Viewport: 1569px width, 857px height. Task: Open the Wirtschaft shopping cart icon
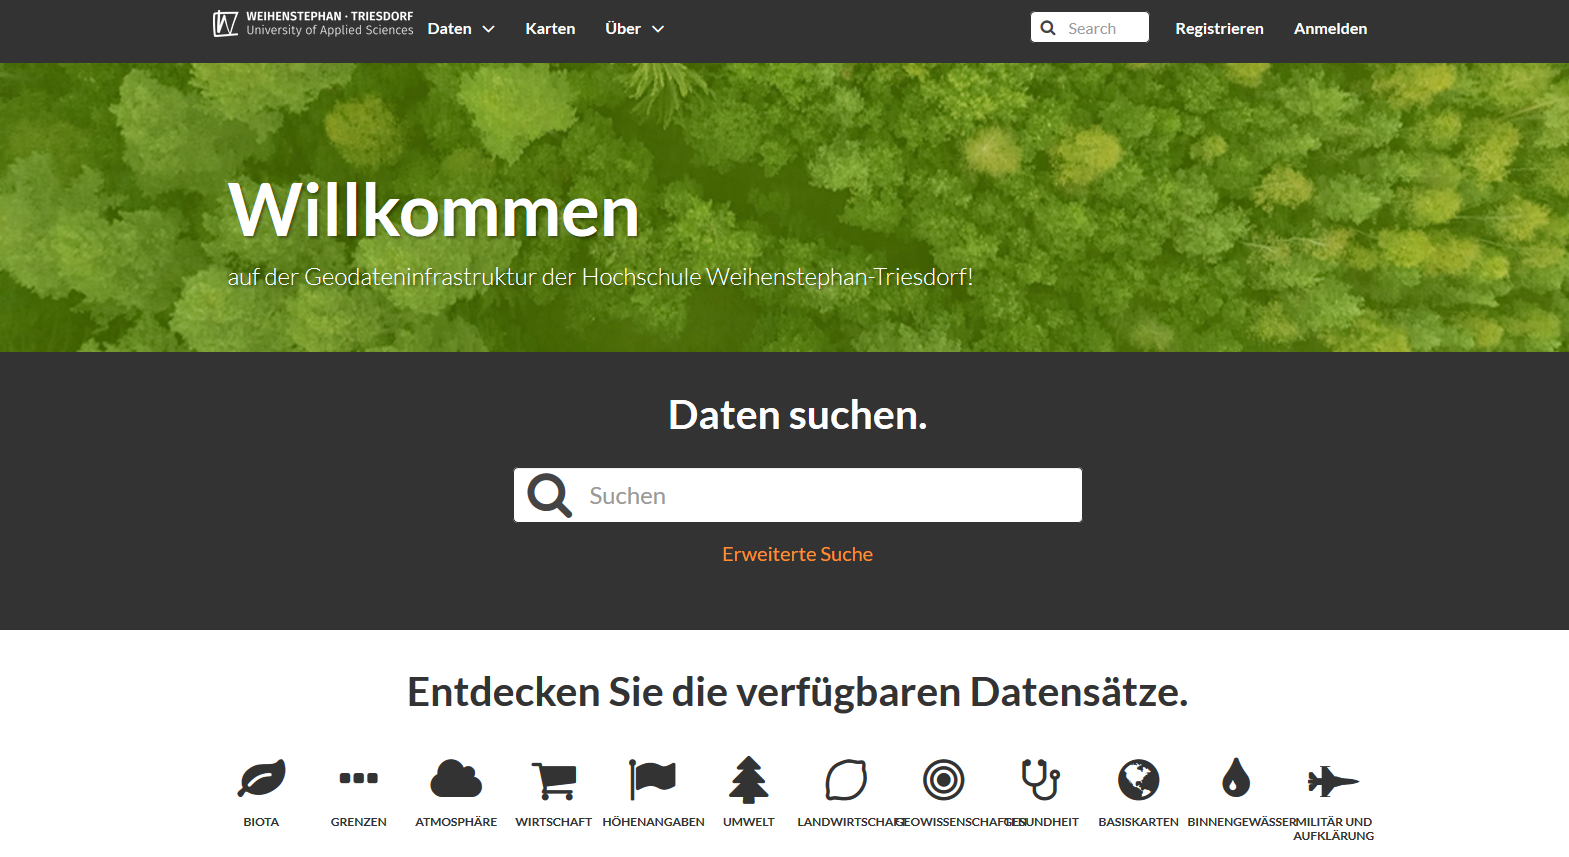coord(553,780)
